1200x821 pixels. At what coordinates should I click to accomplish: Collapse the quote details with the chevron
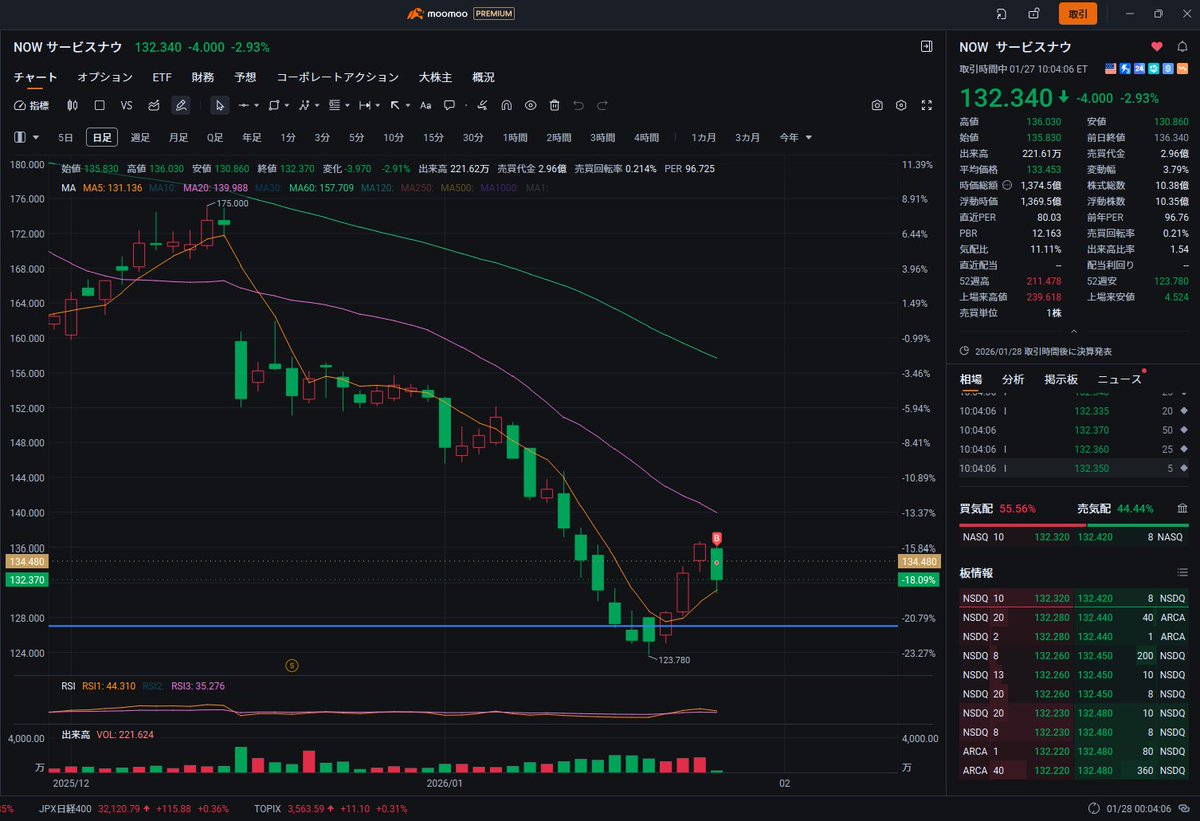pos(1073,330)
